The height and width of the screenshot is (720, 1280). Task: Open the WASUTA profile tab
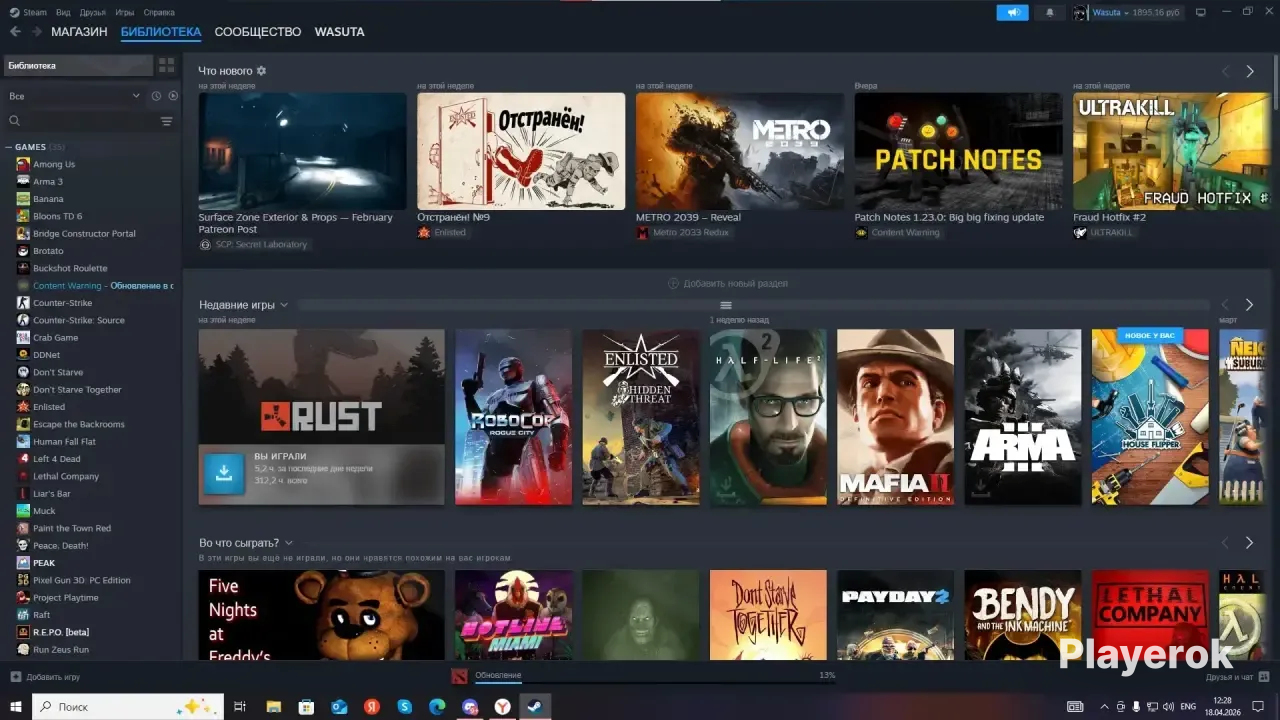340,32
